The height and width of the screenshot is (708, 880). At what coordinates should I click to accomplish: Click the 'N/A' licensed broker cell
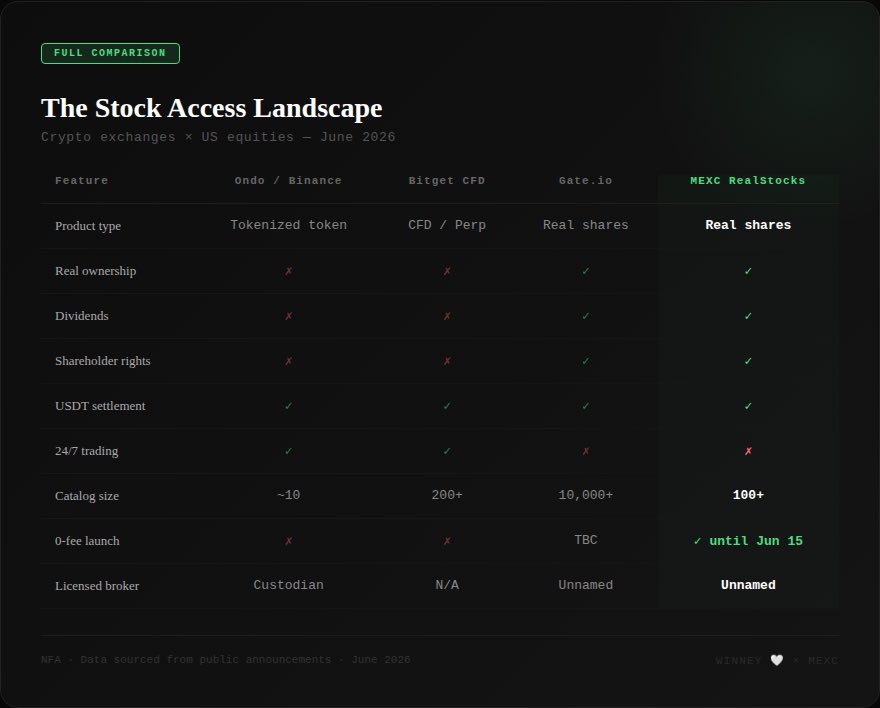[x=447, y=585]
